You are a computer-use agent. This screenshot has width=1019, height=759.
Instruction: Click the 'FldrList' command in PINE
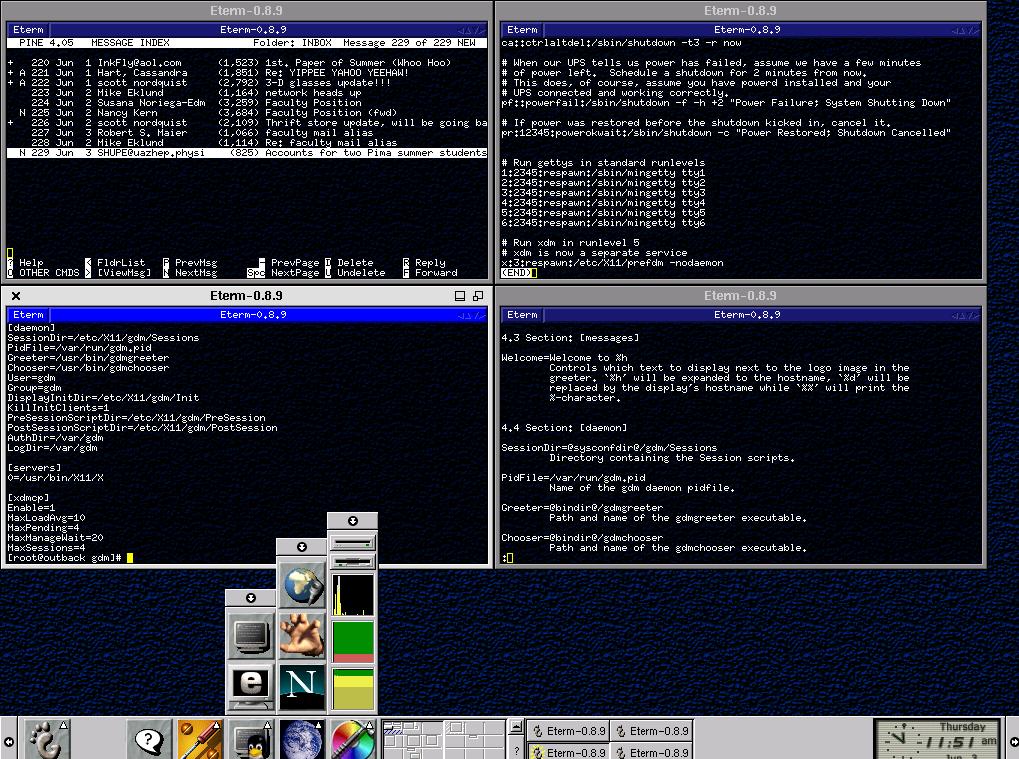(x=121, y=263)
